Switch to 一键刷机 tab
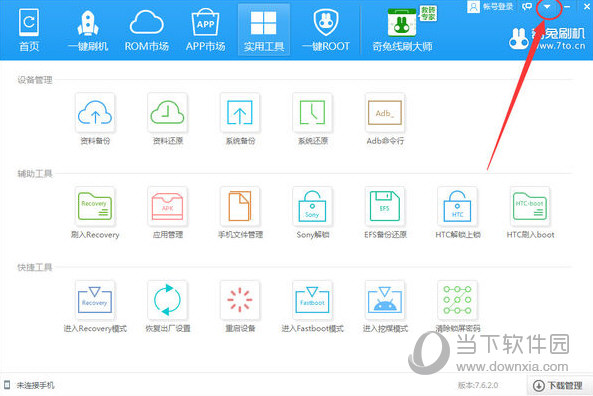Image resolution: width=593 pixels, height=396 pixels. [x=88, y=30]
